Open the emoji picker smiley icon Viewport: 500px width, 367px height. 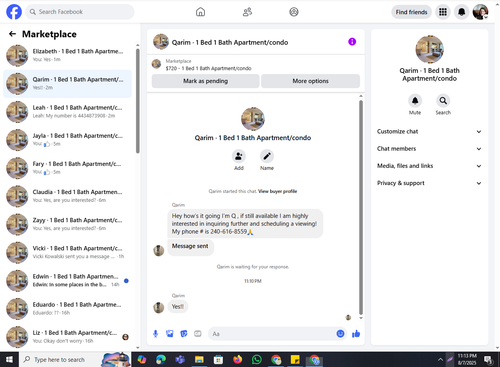340,334
